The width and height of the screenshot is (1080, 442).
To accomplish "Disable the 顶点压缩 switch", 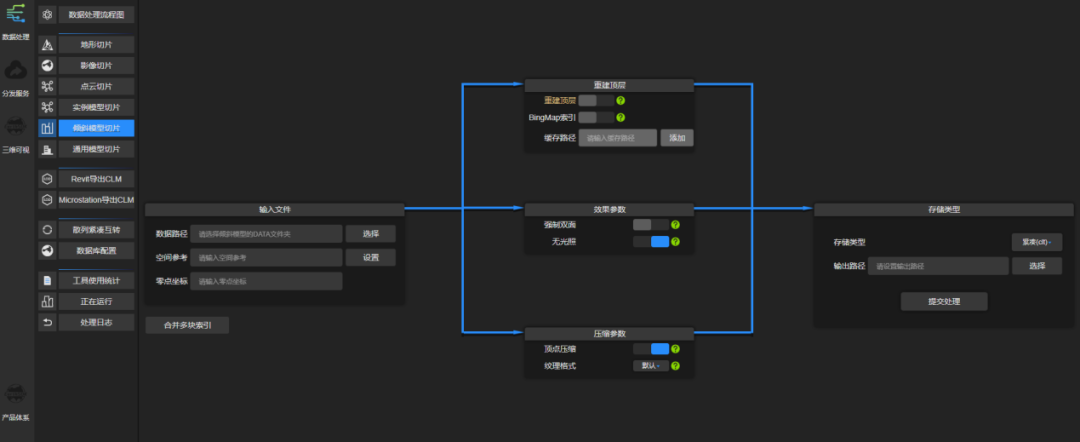I will point(651,349).
